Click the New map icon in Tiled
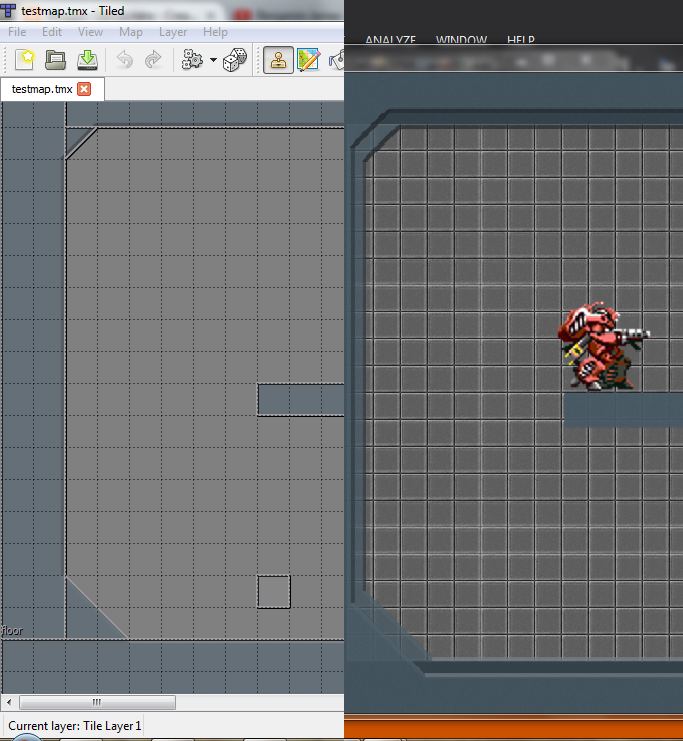Screen dimensions: 683x741 coord(25,60)
